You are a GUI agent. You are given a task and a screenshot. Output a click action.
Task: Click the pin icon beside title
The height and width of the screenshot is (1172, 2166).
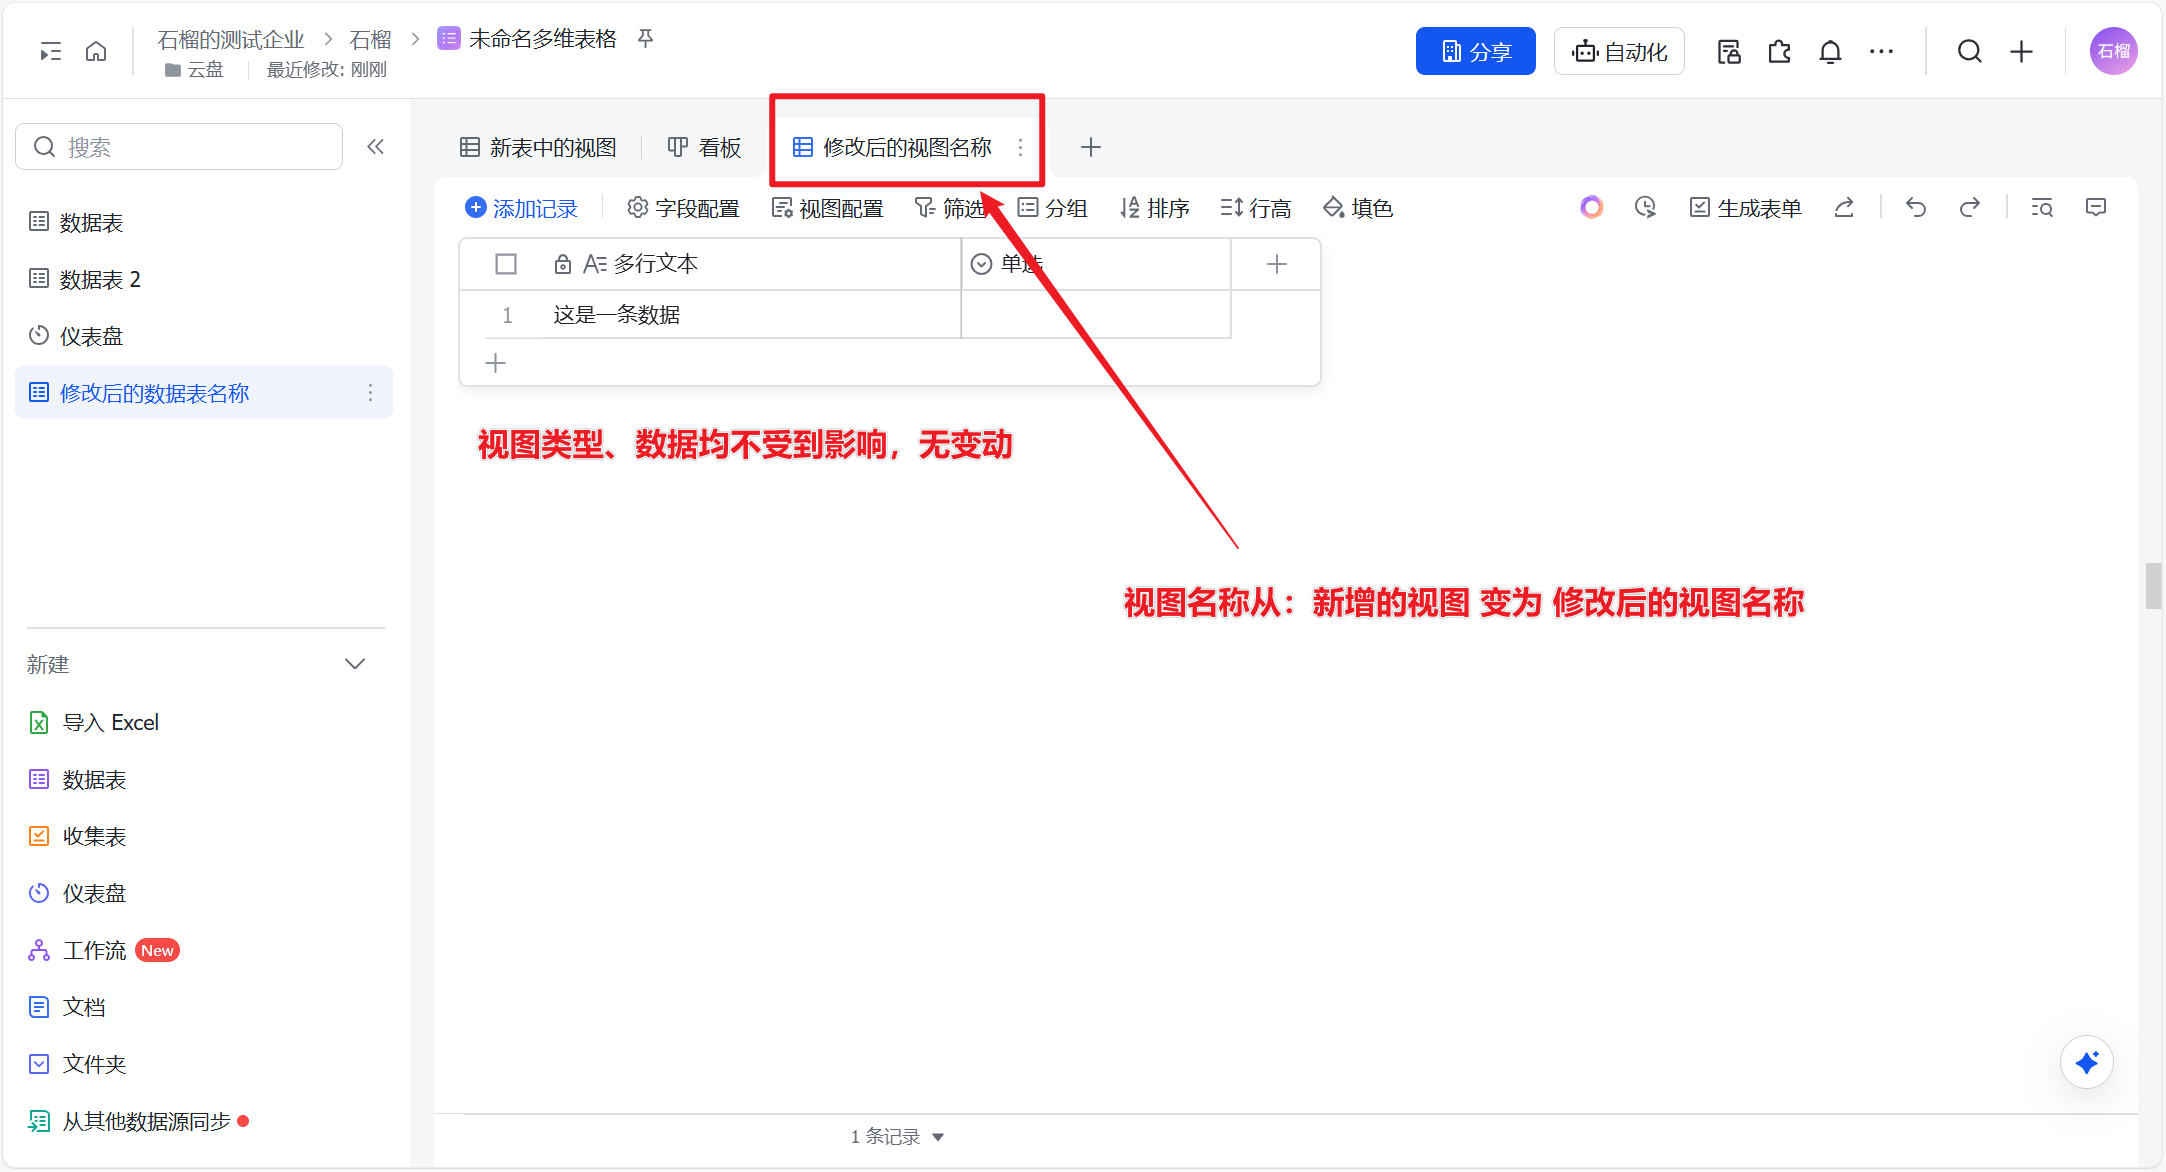point(646,39)
